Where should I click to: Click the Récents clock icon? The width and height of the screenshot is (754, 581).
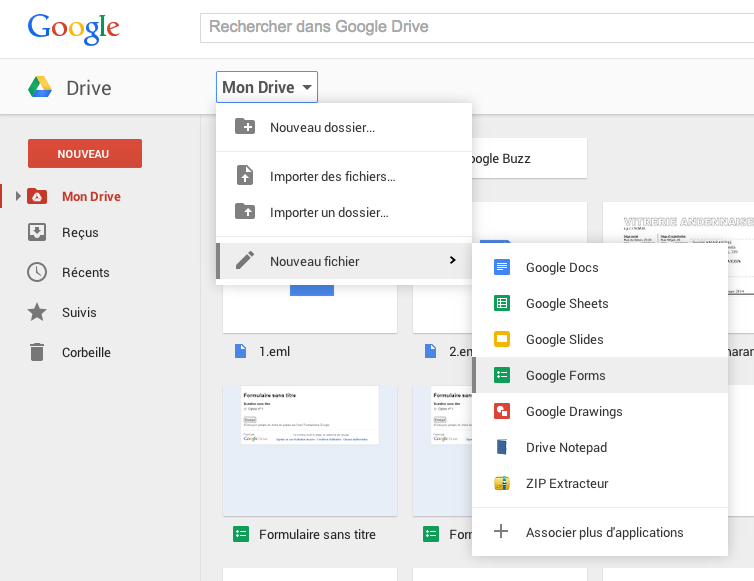click(x=37, y=272)
